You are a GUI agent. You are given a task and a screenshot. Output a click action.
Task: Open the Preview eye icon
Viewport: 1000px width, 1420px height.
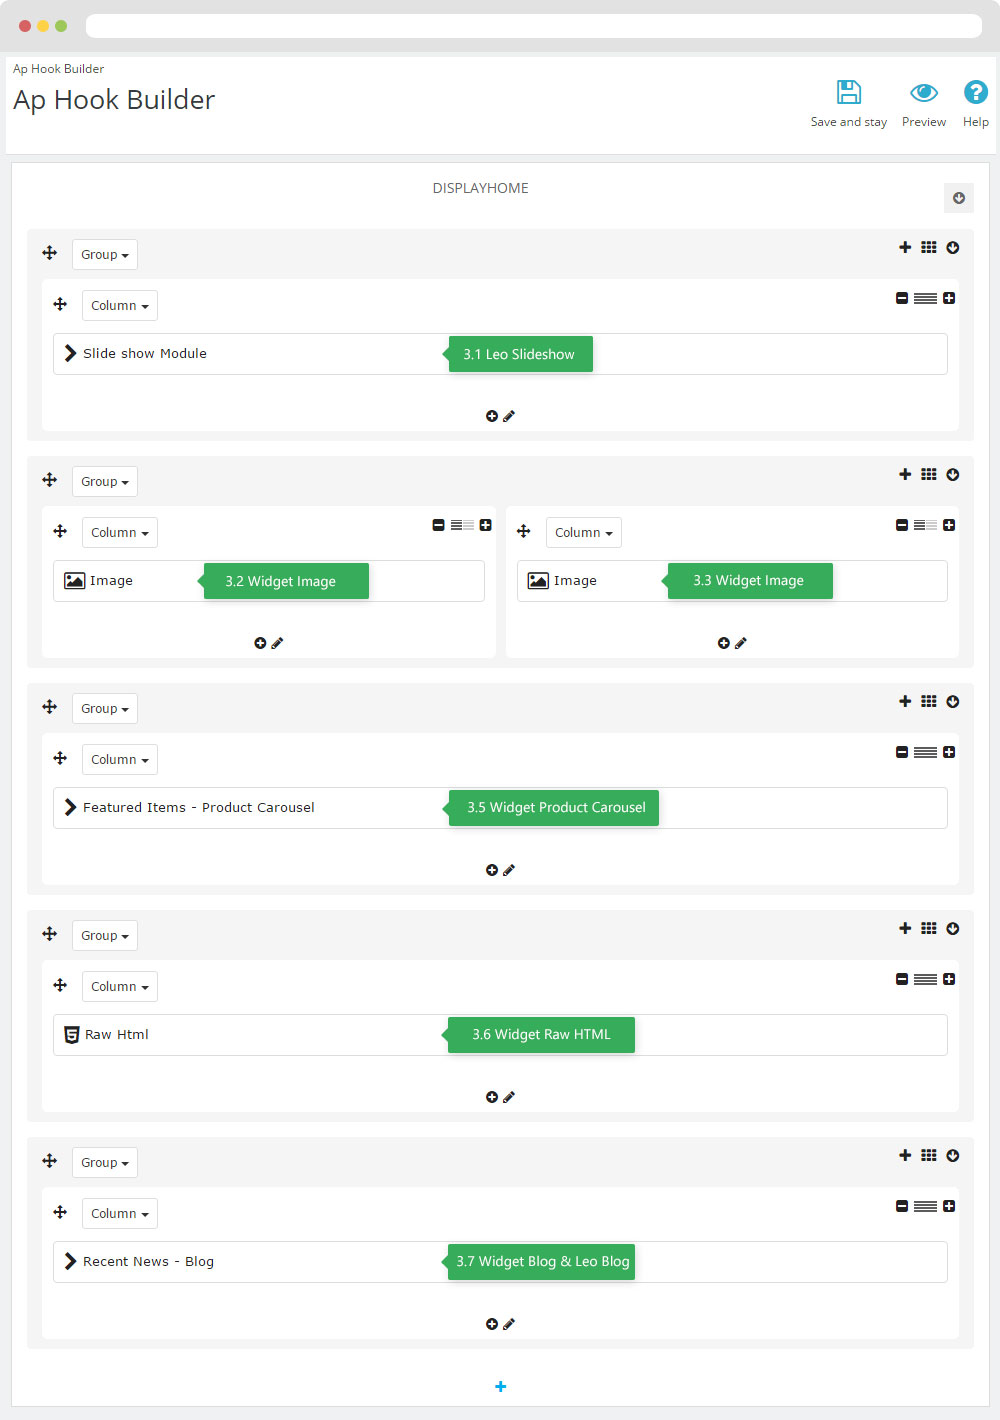click(923, 93)
